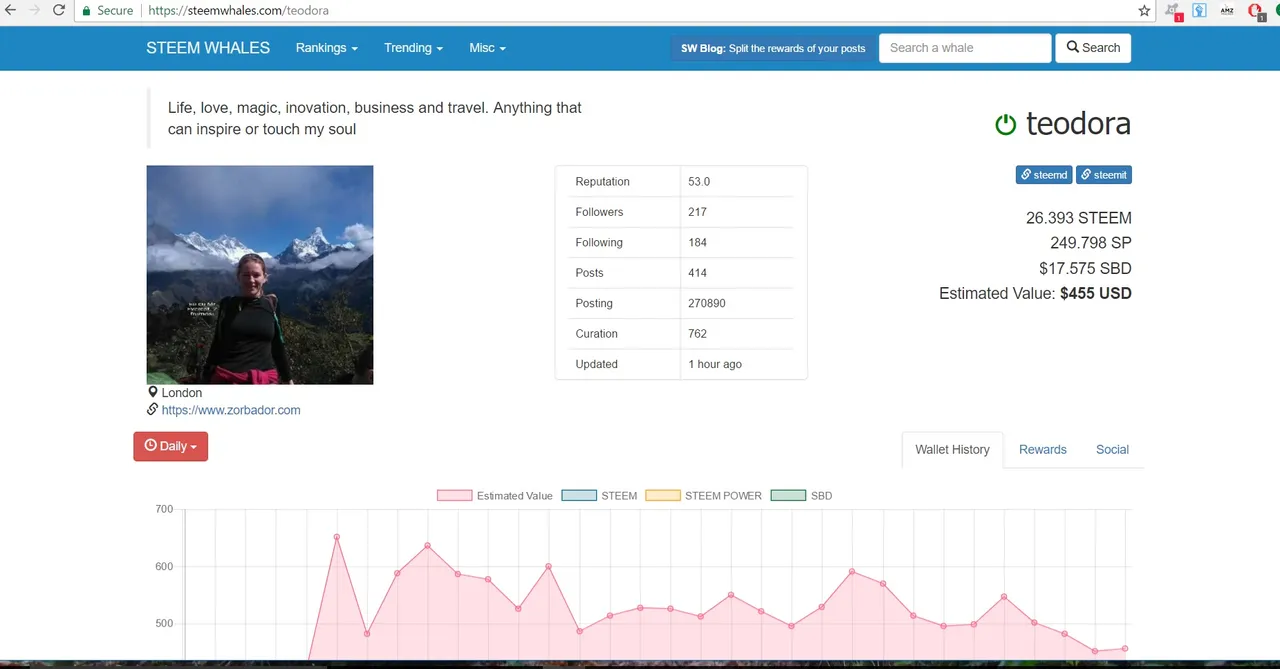
Task: Click the Updated value 1 hour ago
Action: tap(715, 364)
